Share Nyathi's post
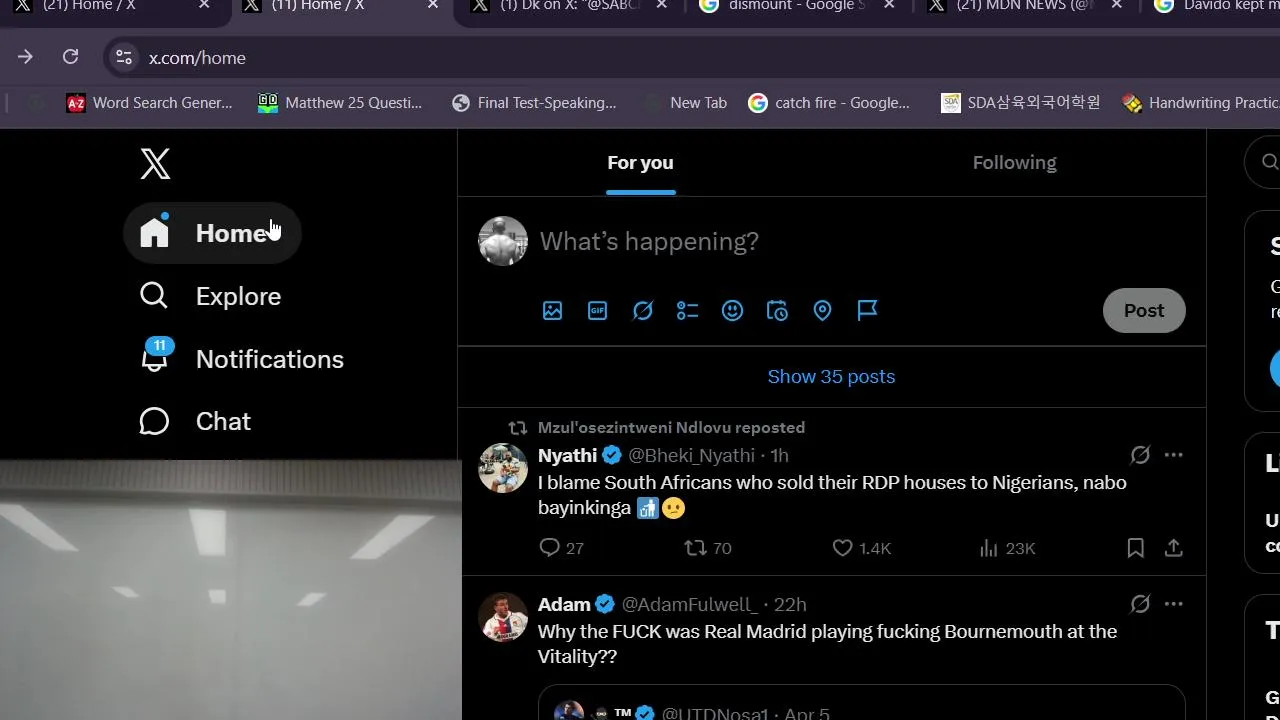This screenshot has width=1280, height=720. 1174,548
